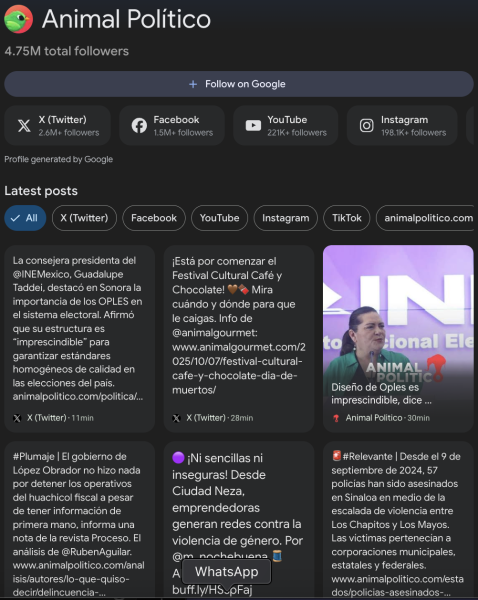Click purple circle emoji in Ni sencillas post
Viewport: 478px width, 600px height.
[178, 457]
